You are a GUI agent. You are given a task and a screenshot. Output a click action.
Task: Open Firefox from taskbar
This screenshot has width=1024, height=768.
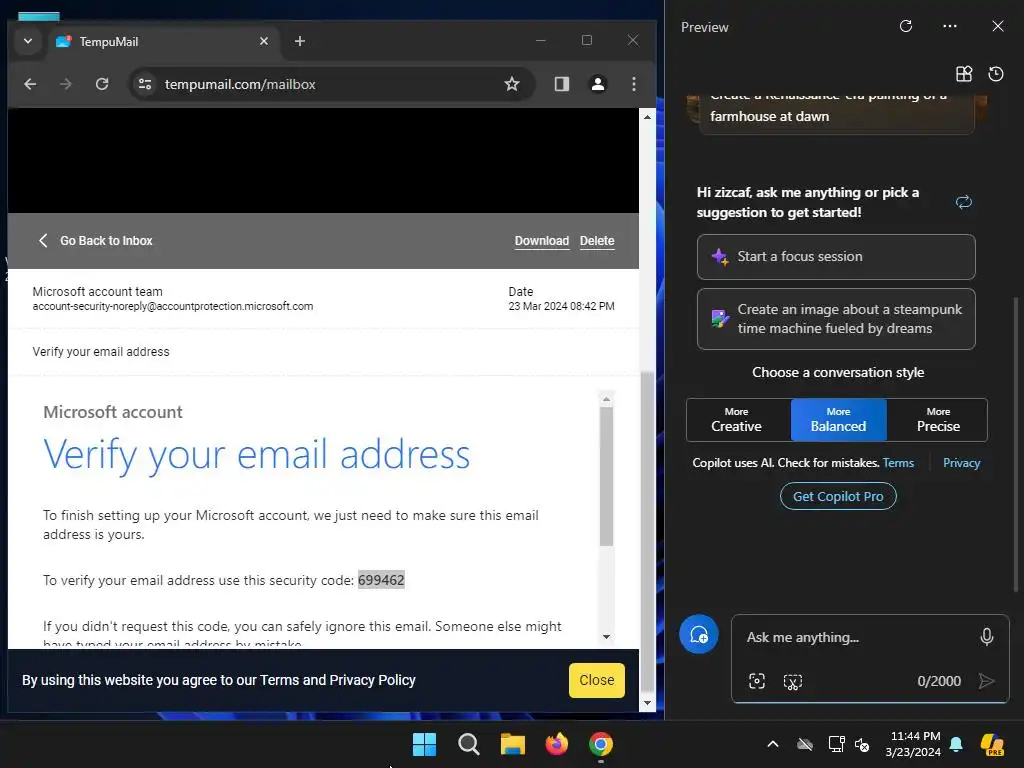click(x=556, y=744)
